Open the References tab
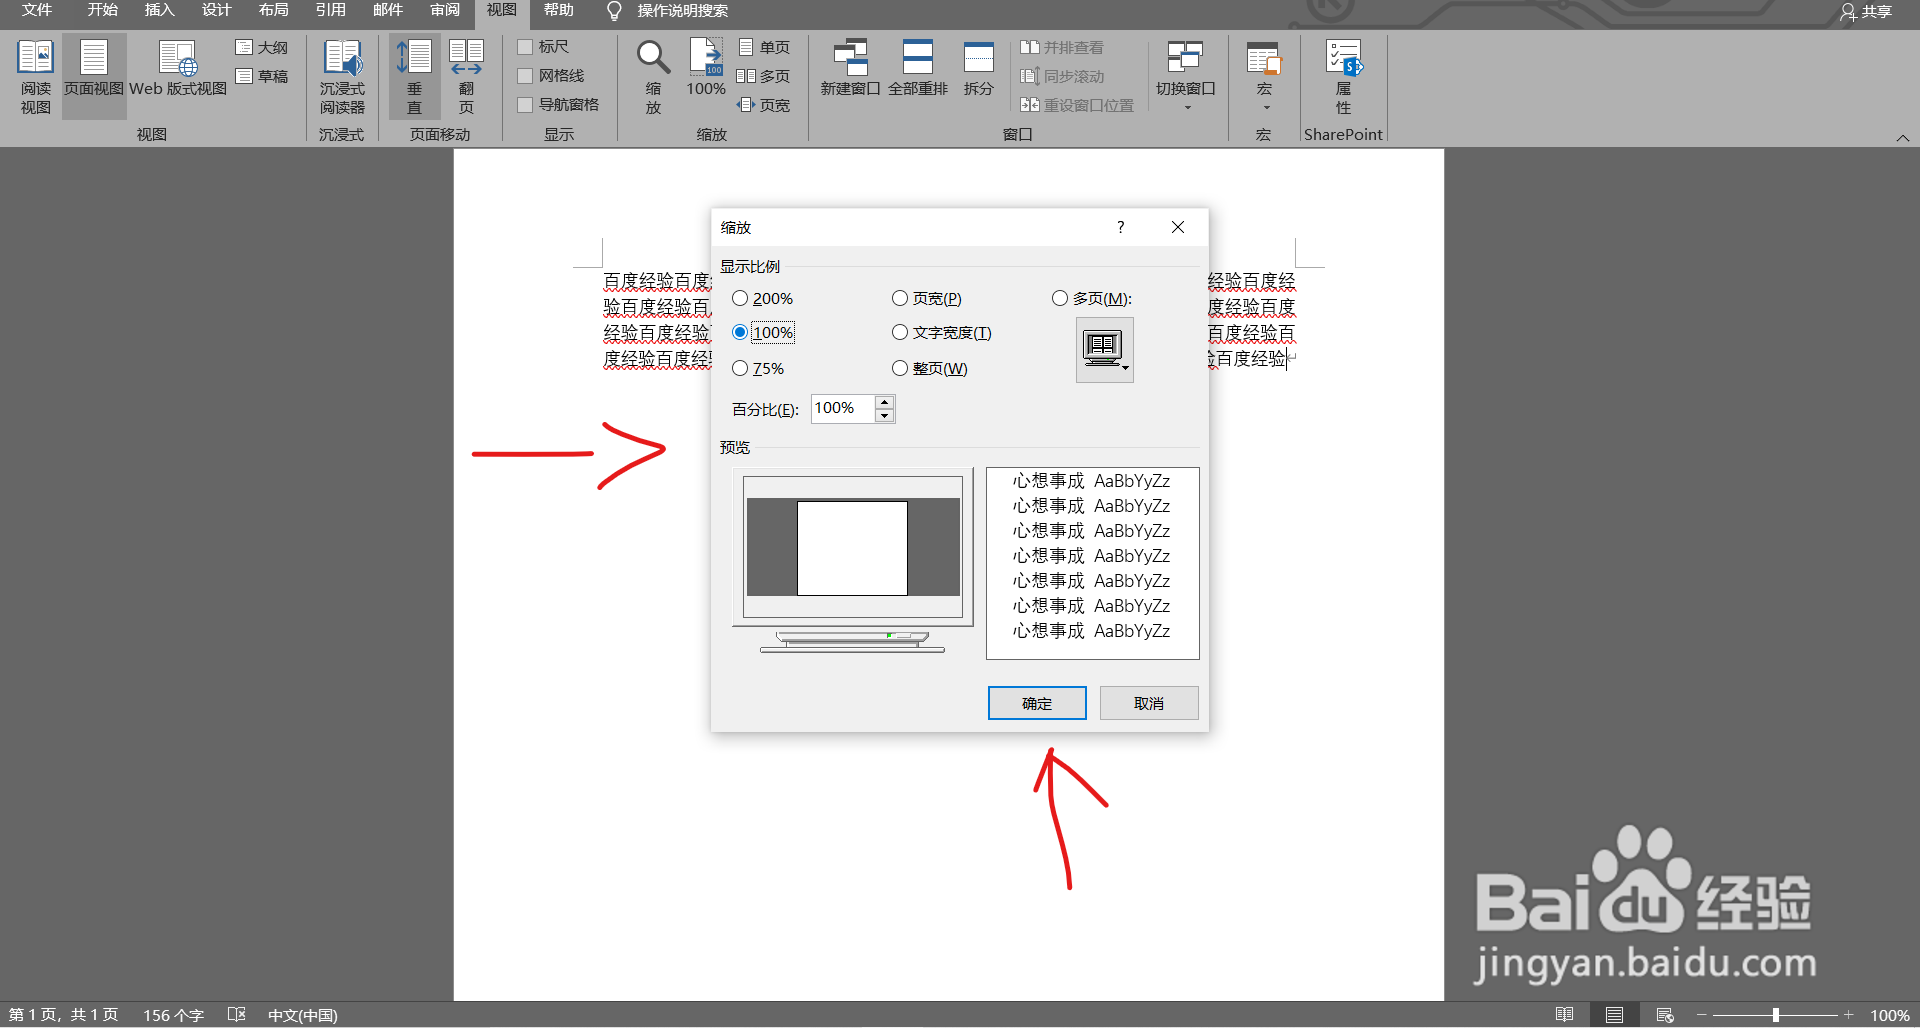Screen dimensions: 1920x1028 click(x=330, y=11)
